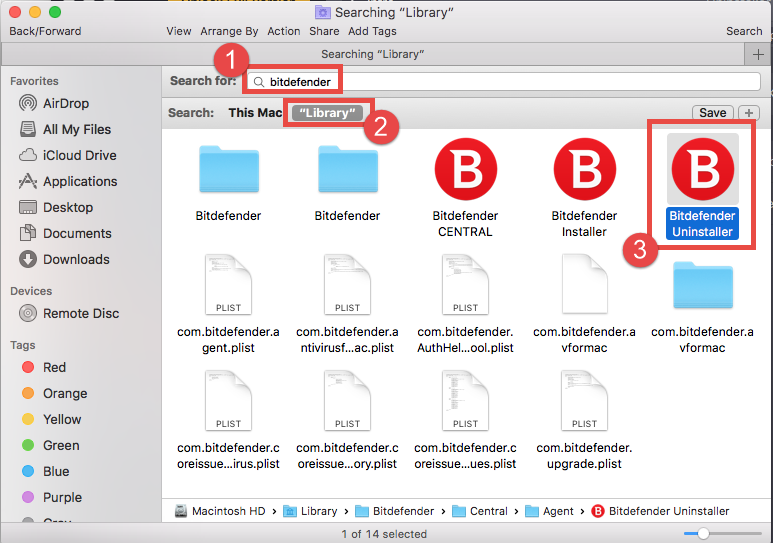The height and width of the screenshot is (543, 773).
Task: Select com.bitdefender.antivirusf...ac.plist file
Action: pyautogui.click(x=348, y=285)
